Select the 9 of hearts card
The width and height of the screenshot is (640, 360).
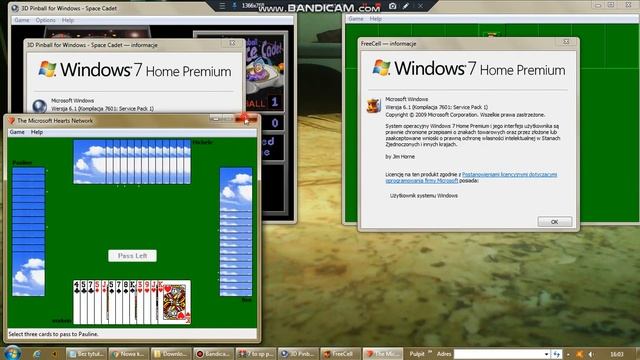point(147,302)
